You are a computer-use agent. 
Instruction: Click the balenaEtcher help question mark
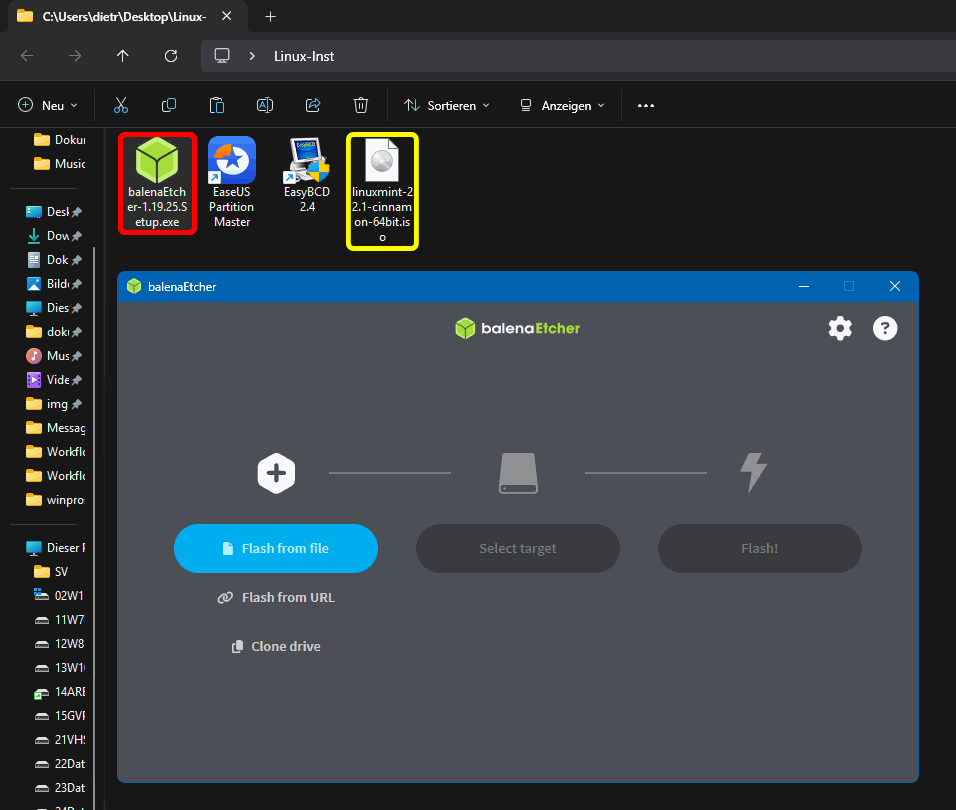click(885, 328)
